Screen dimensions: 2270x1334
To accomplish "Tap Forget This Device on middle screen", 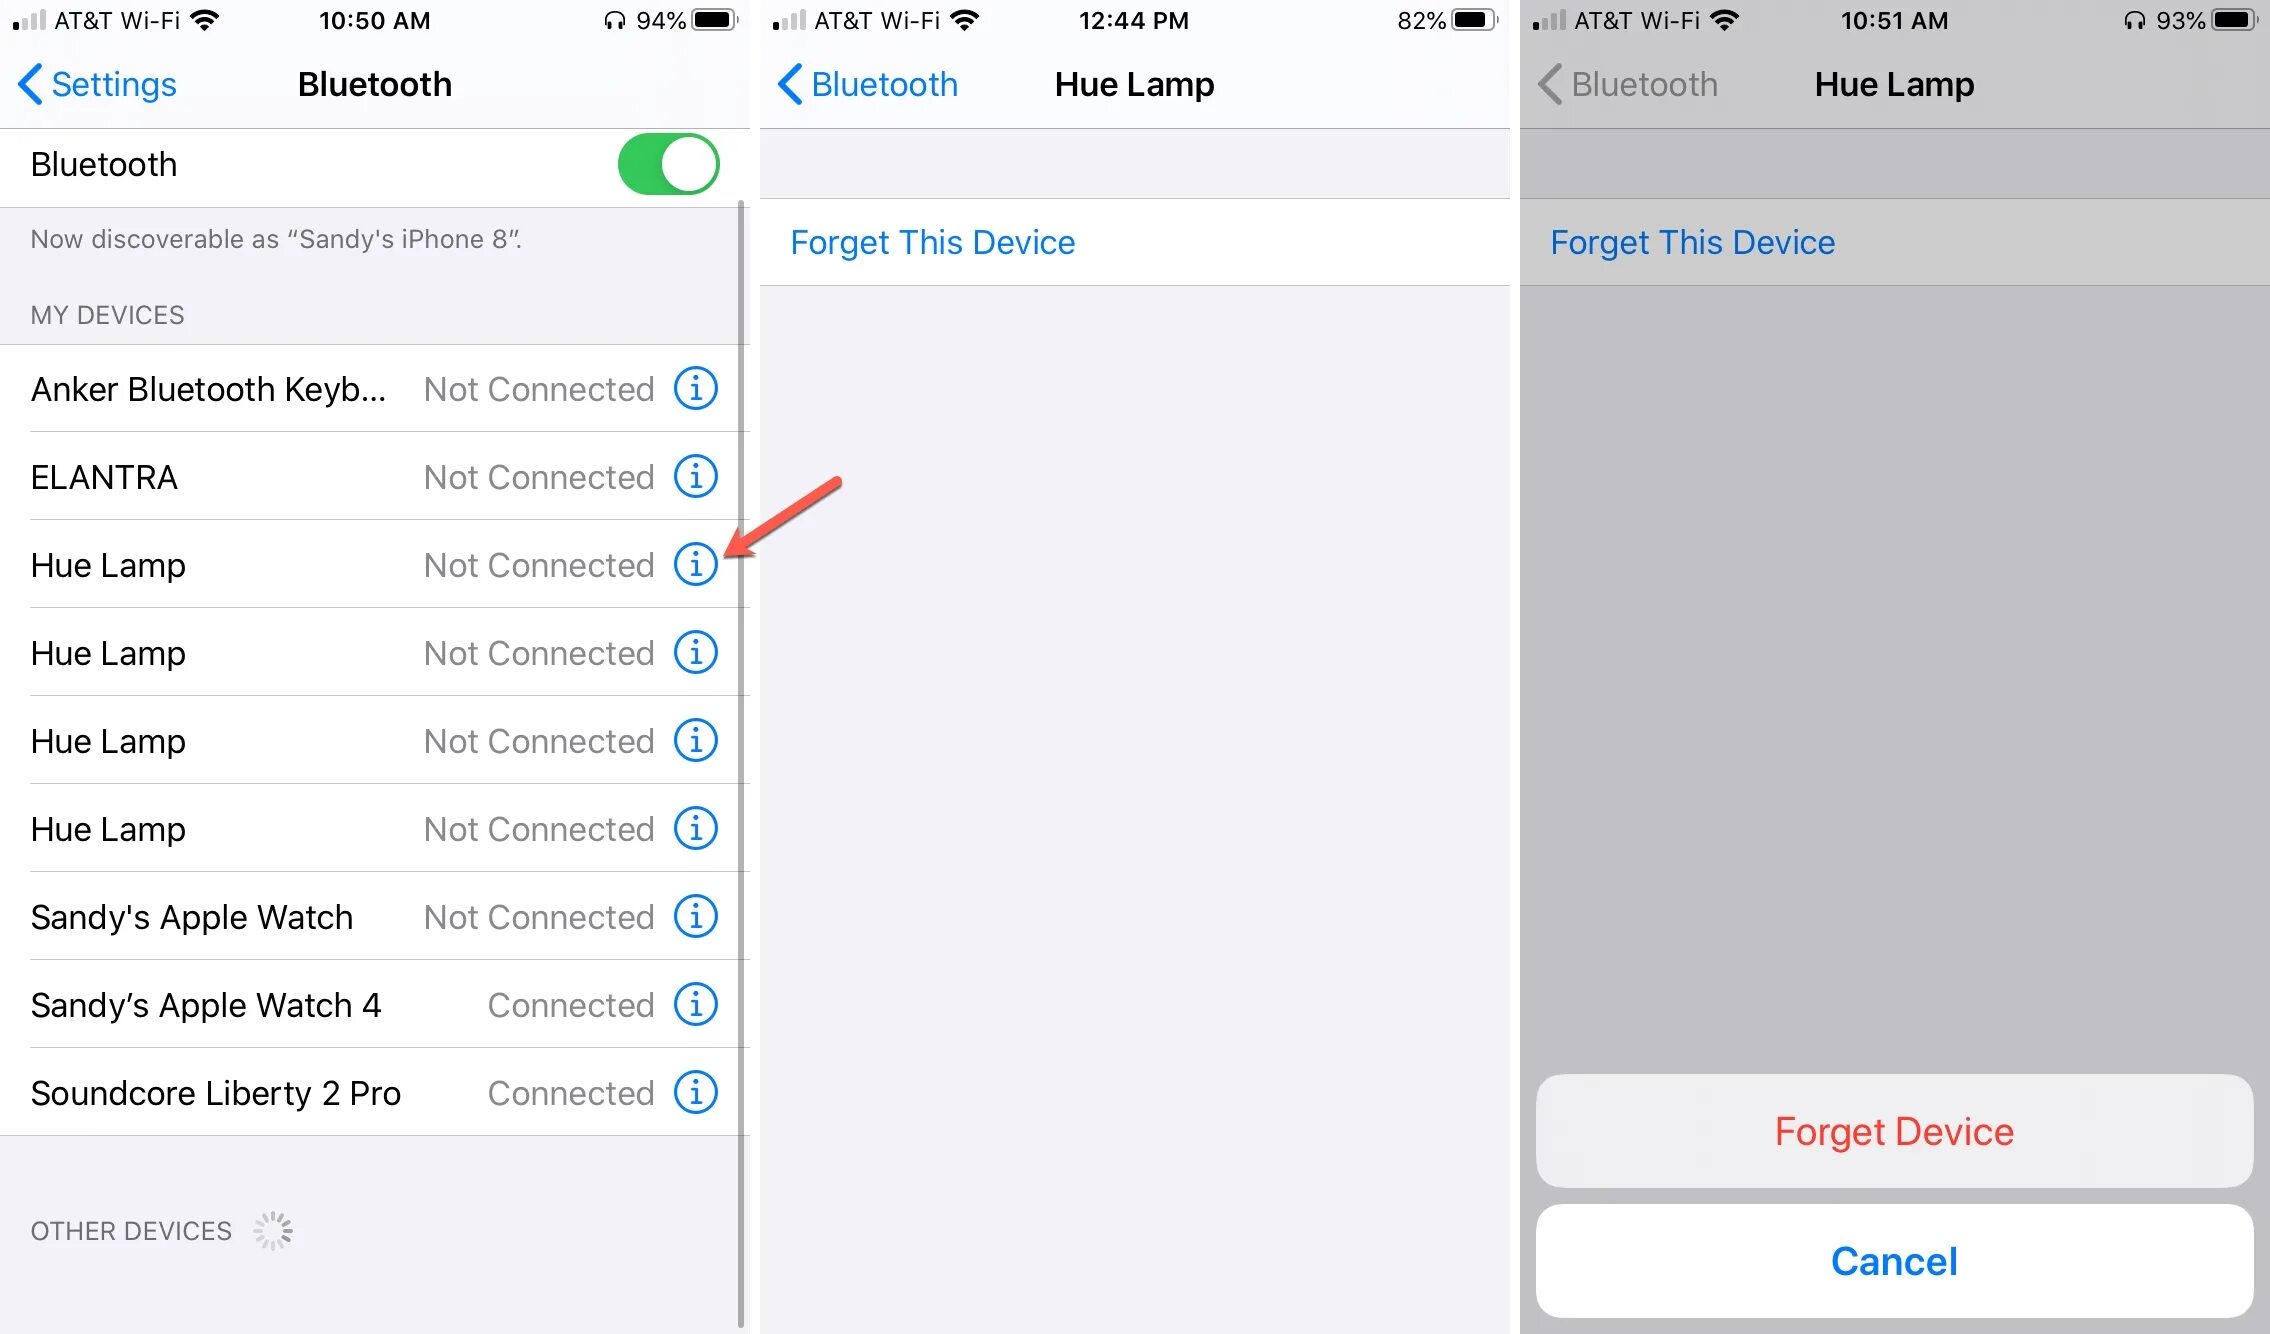I will (932, 241).
